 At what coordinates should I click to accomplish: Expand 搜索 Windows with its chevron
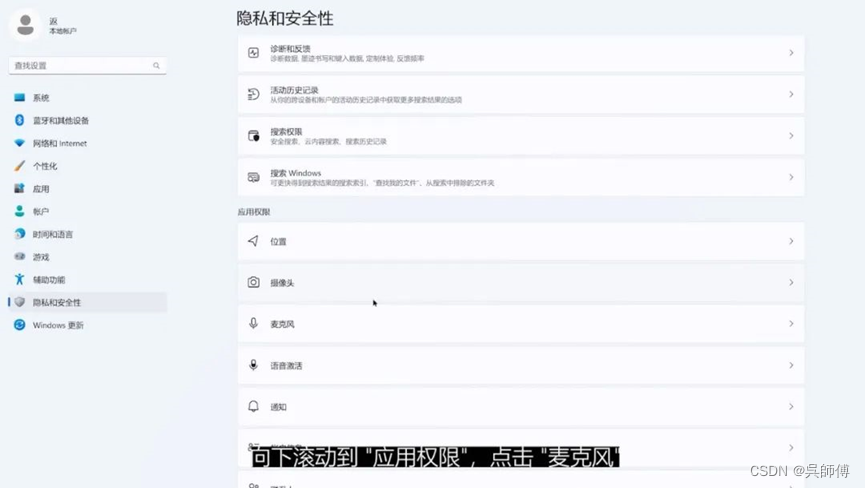pos(791,177)
